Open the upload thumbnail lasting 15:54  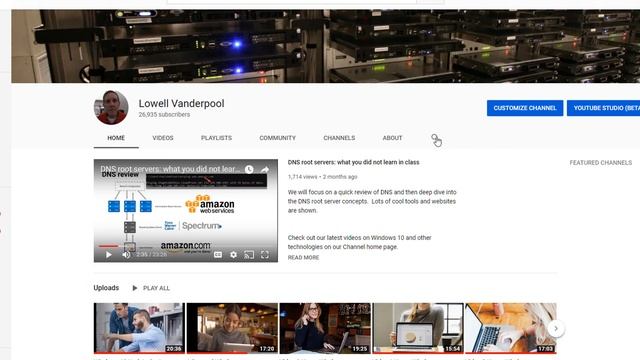418,328
